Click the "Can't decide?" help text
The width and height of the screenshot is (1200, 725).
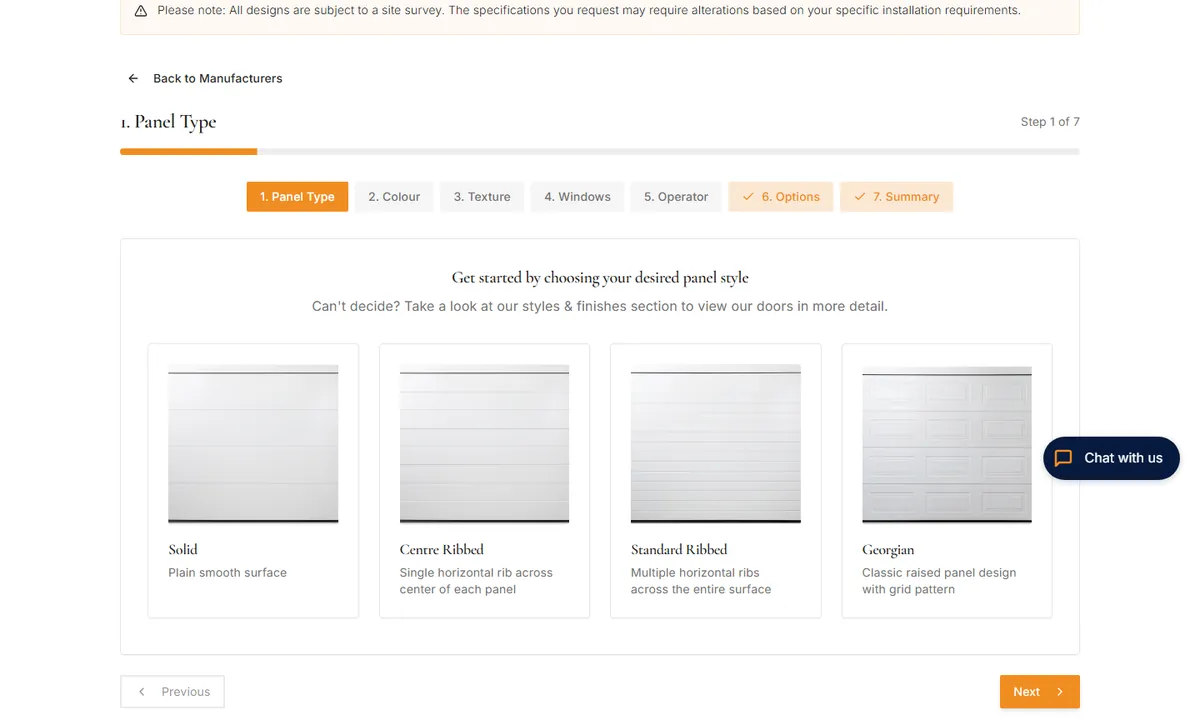click(x=600, y=306)
